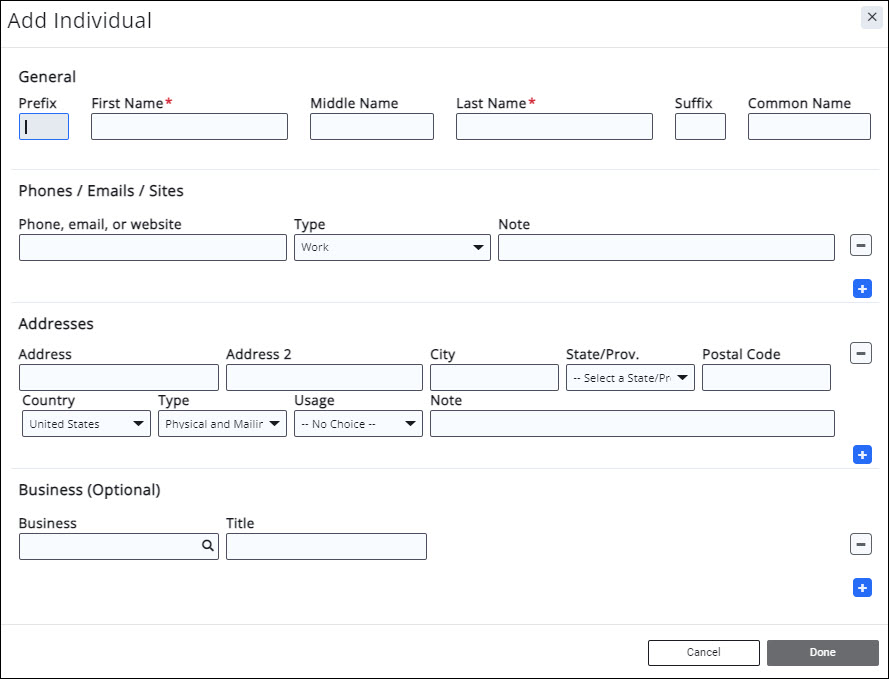The height and width of the screenshot is (679, 889).
Task: Click the search magnifier in Business field
Action: point(208,546)
